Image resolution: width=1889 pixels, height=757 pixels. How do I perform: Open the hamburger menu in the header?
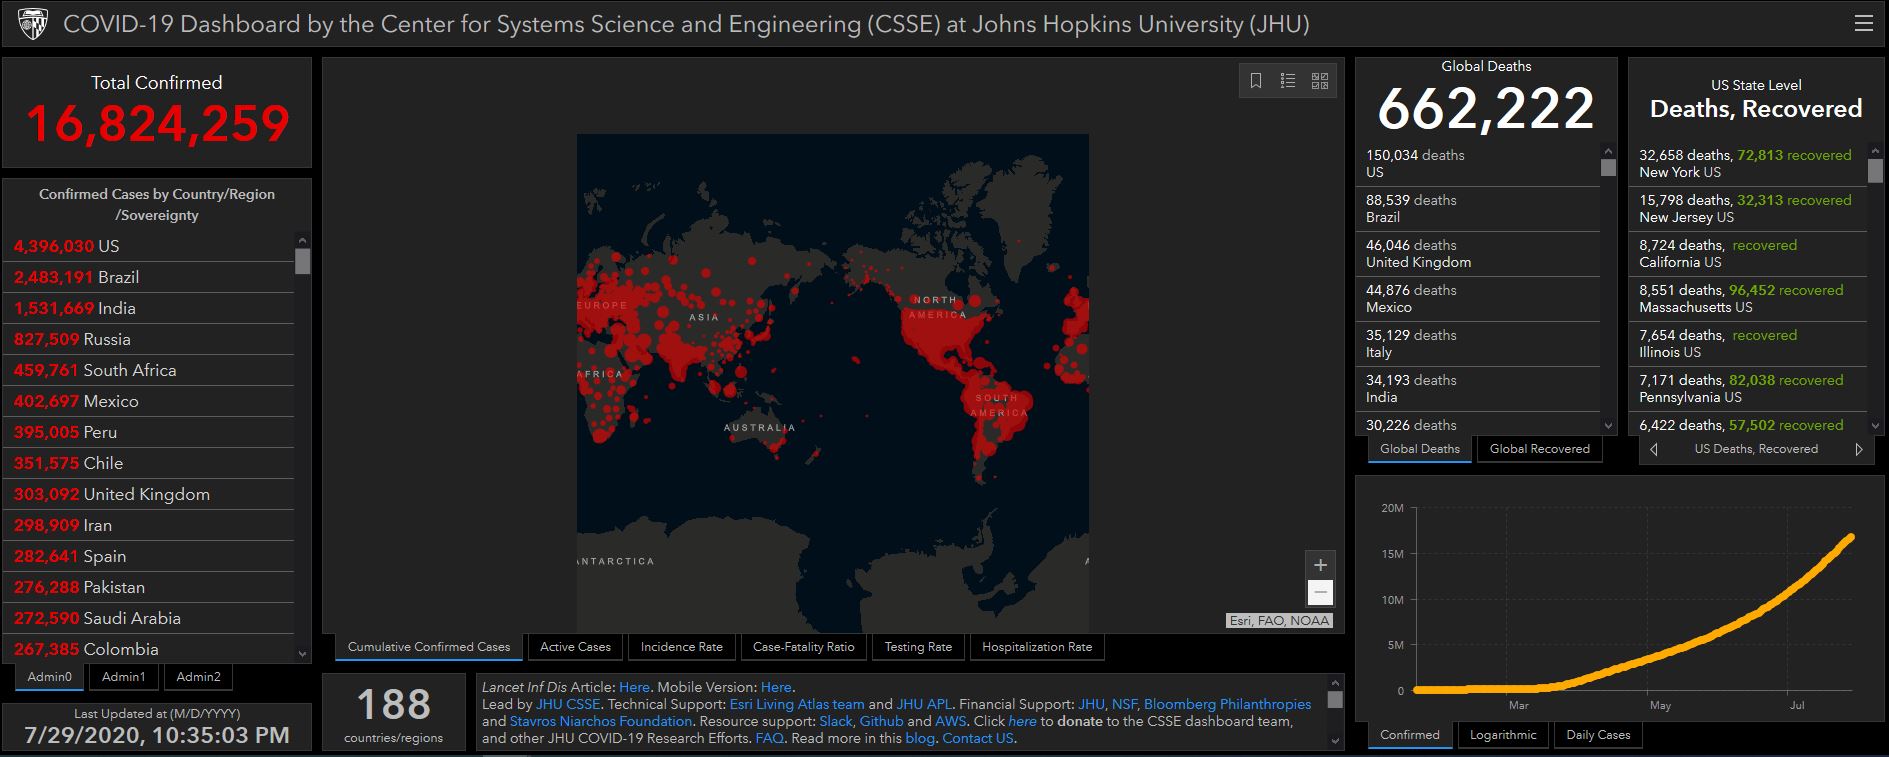pos(1863,24)
